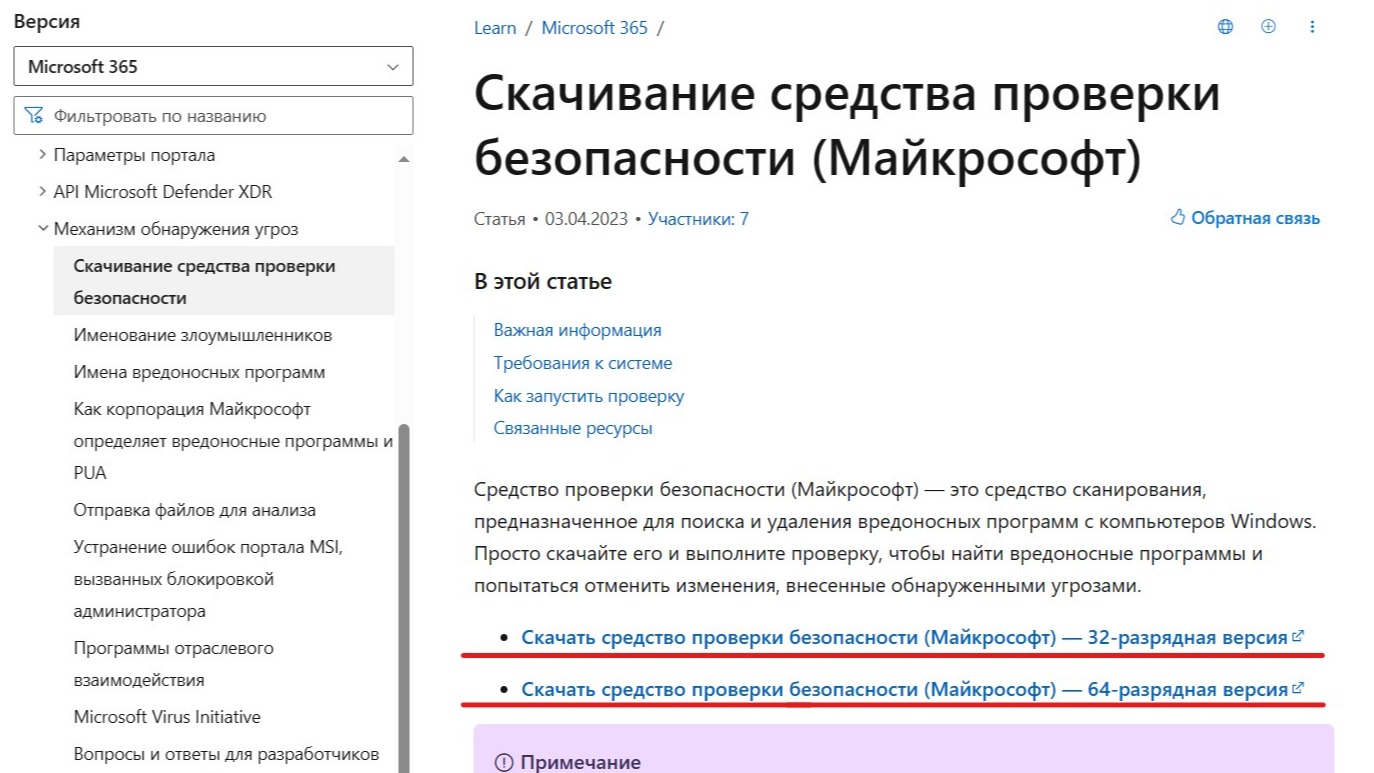
Task: Click external link icon after 32-разрядная версия
Action: coord(1298,636)
